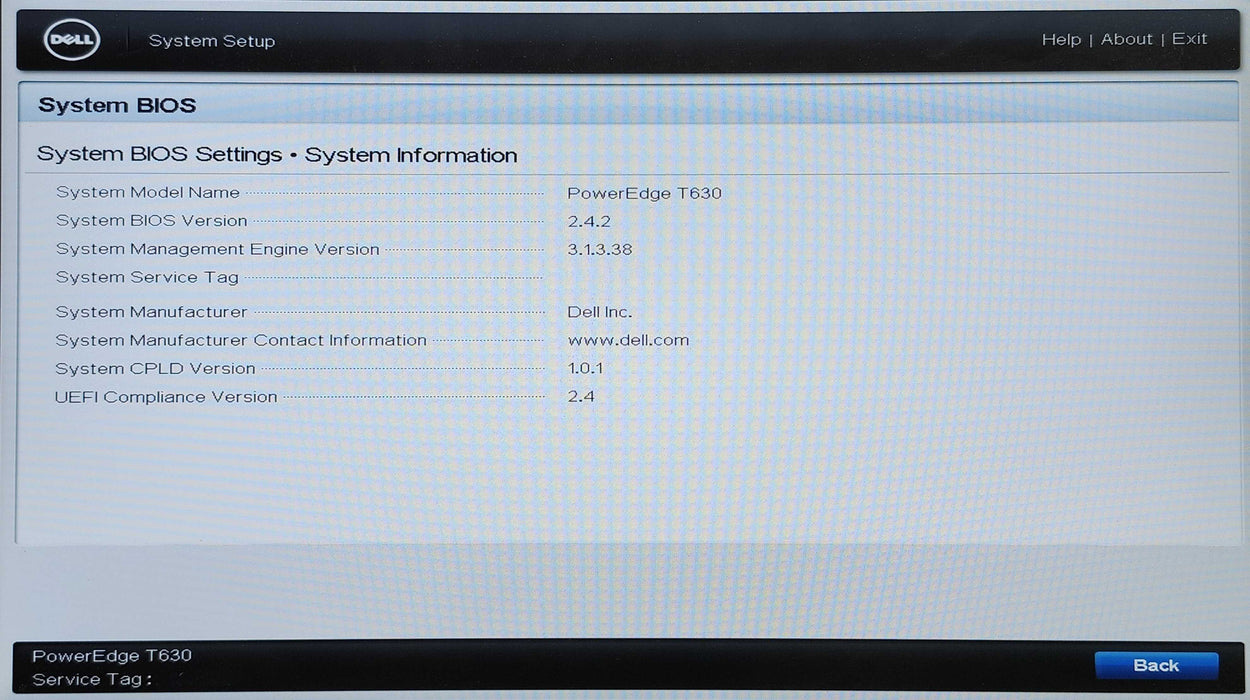This screenshot has width=1250, height=700.
Task: Select the System Service Tag label
Action: (147, 278)
